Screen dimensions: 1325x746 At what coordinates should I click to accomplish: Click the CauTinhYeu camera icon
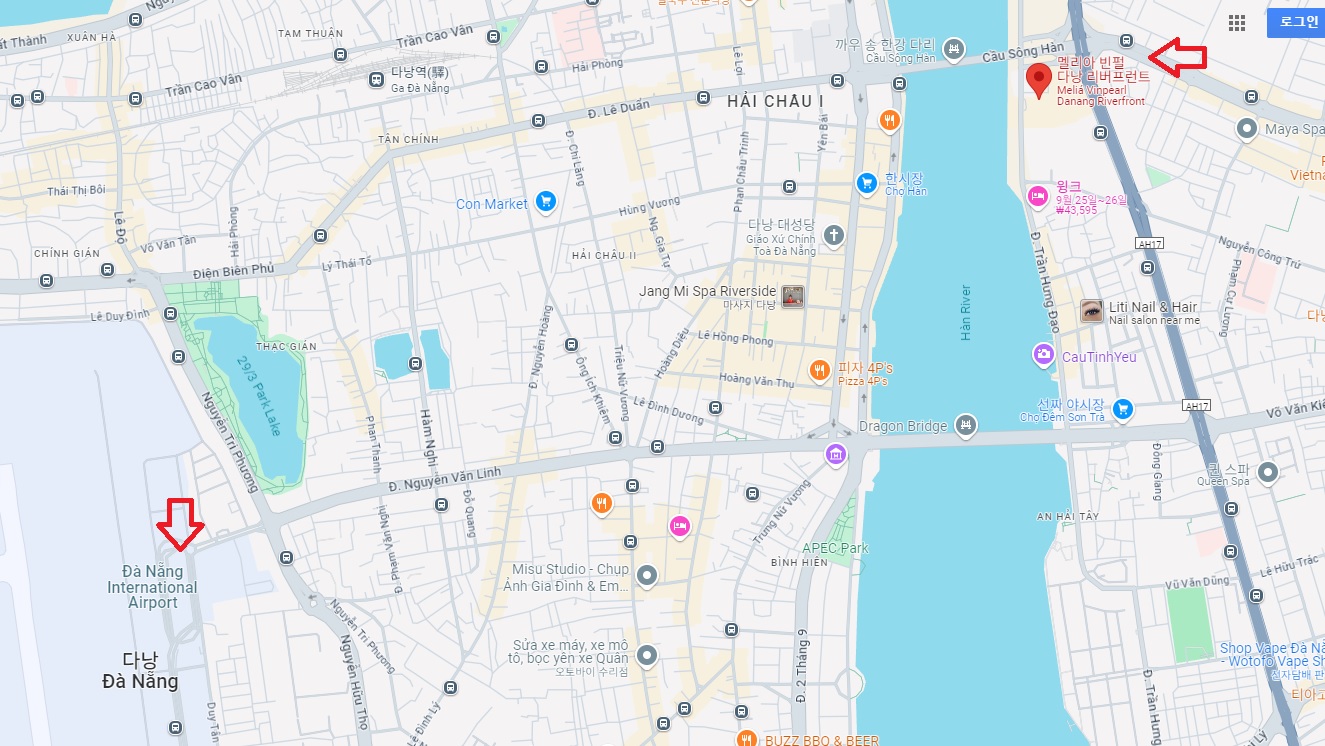pyautogui.click(x=1043, y=355)
